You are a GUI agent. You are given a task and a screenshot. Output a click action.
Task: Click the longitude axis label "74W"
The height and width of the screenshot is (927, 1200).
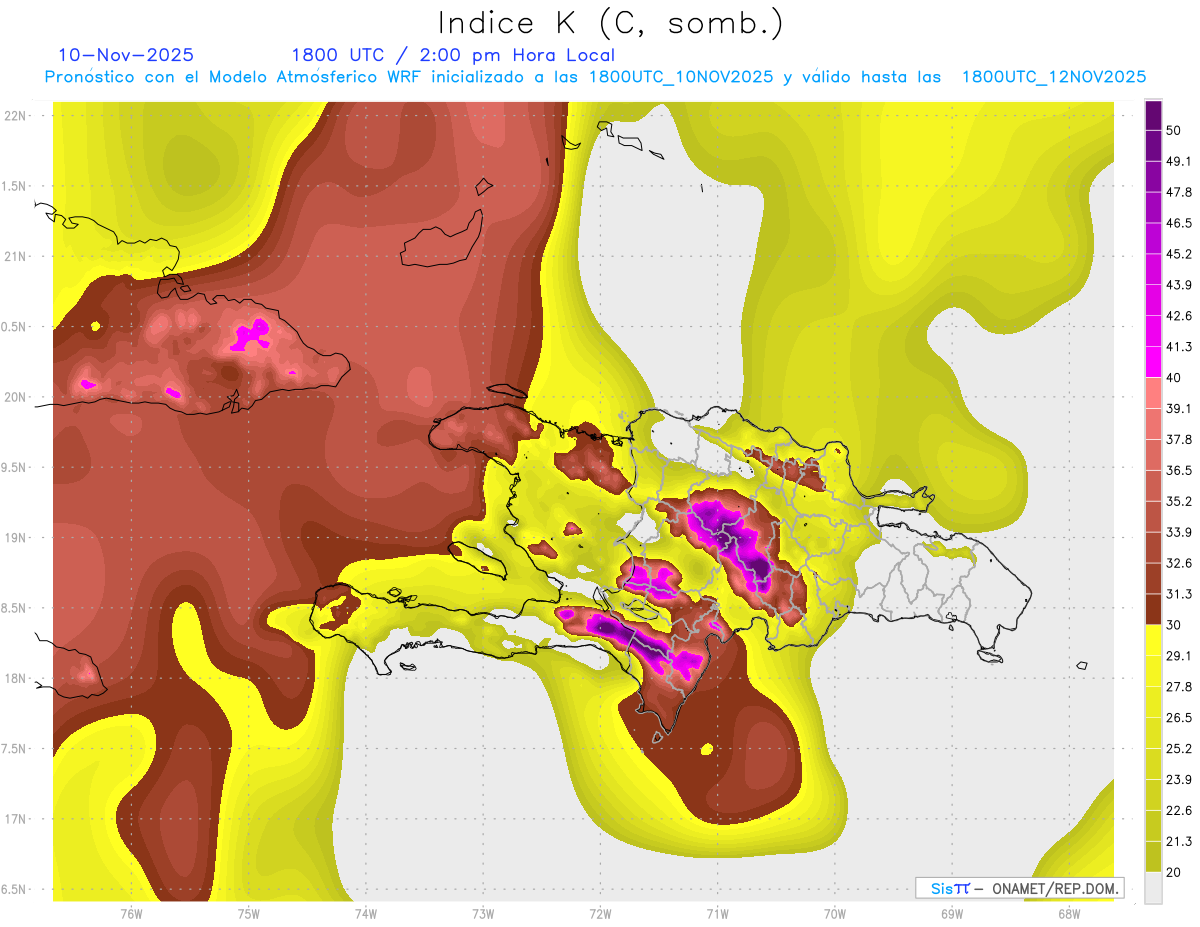[365, 913]
